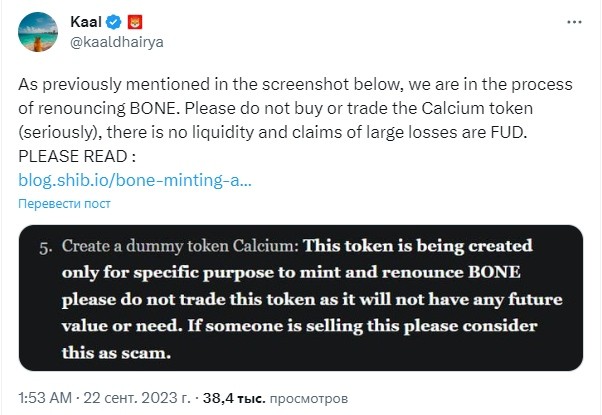The height and width of the screenshot is (415, 602).
Task: Click bold text 'This token is being created'
Action: [x=418, y=246]
